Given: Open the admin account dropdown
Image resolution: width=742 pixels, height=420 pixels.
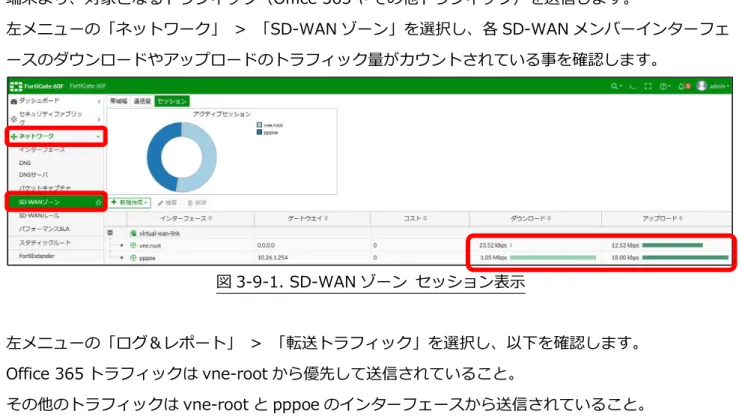Looking at the screenshot, I should pos(719,86).
